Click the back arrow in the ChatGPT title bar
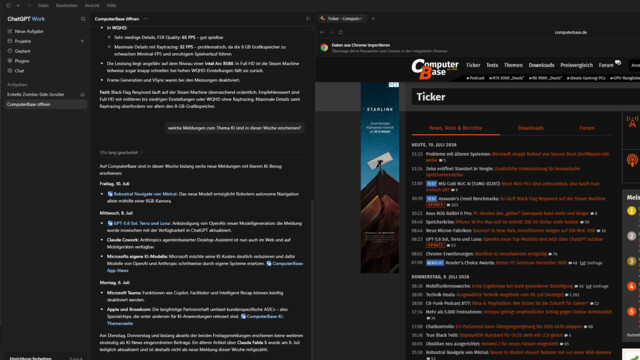The height and width of the screenshot is (360, 640). [x=19, y=6]
